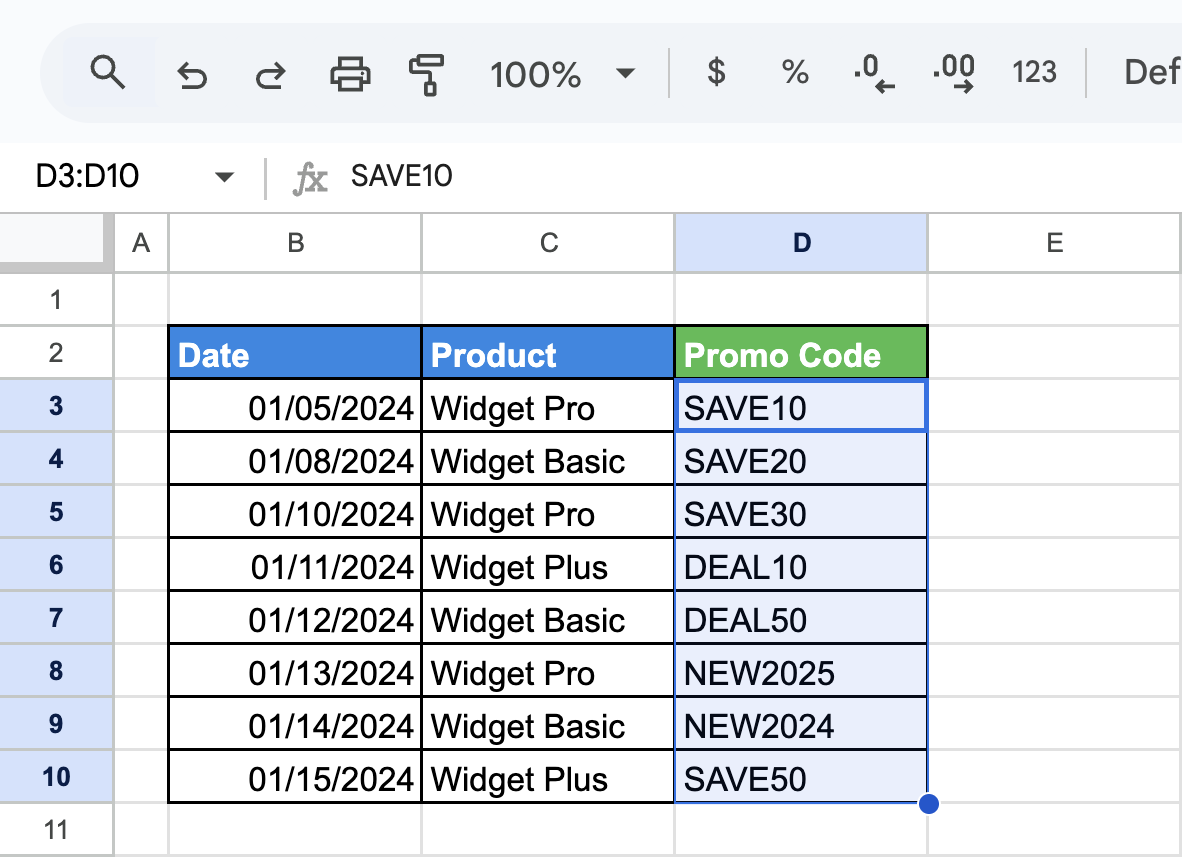The height and width of the screenshot is (857, 1182).
Task: Format selection as currency
Action: tap(716, 72)
